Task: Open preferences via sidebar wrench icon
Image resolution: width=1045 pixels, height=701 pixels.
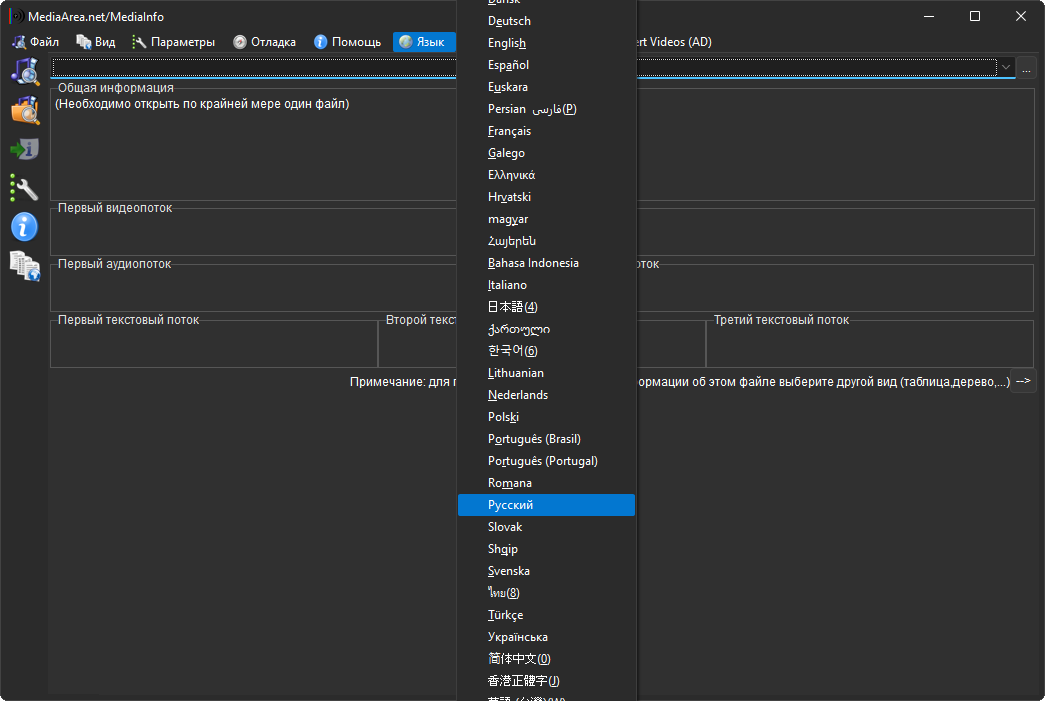Action: click(x=25, y=188)
